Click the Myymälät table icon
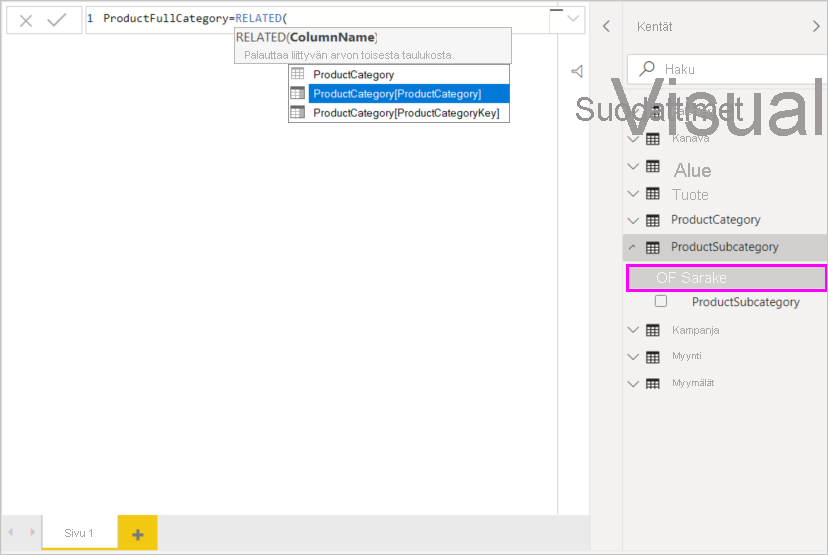 coord(653,383)
